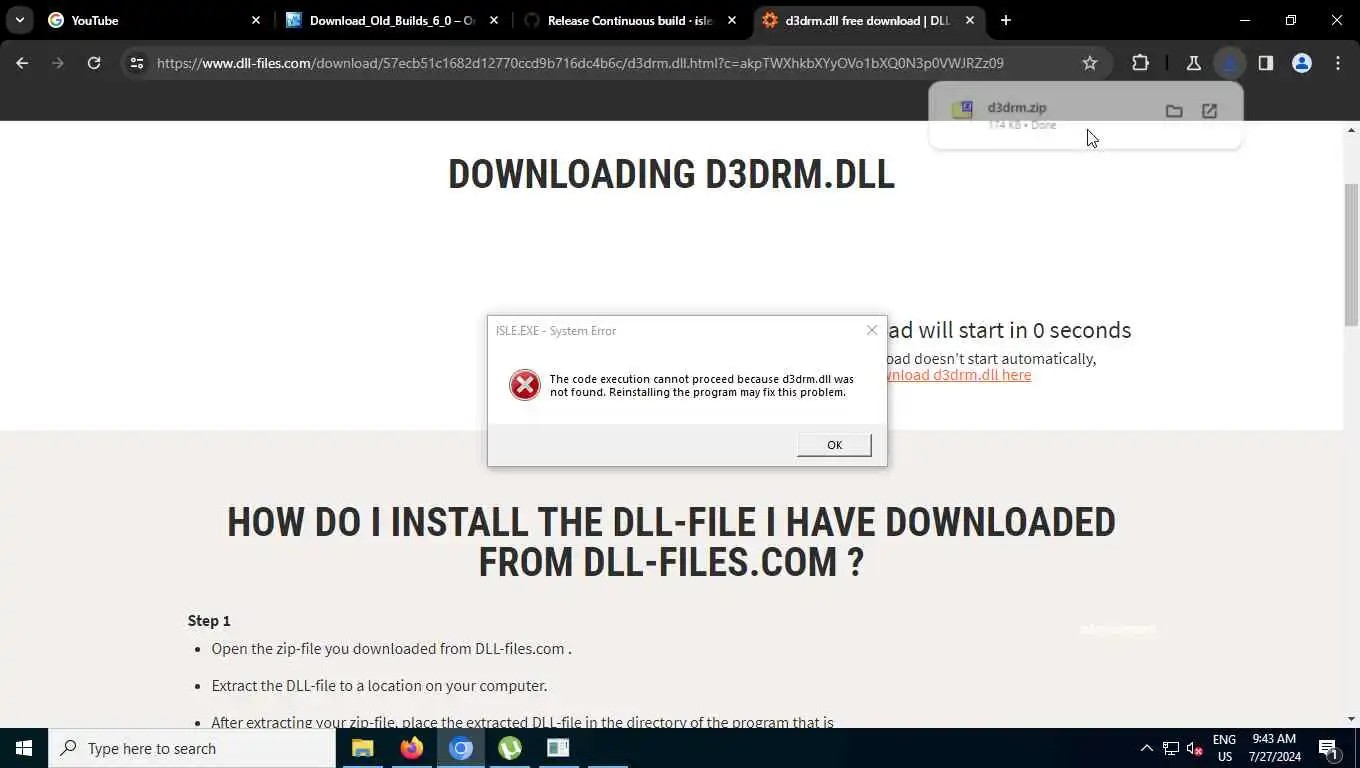This screenshot has height=768, width=1360.
Task: Open uTorrent from the taskbar
Action: coord(509,748)
